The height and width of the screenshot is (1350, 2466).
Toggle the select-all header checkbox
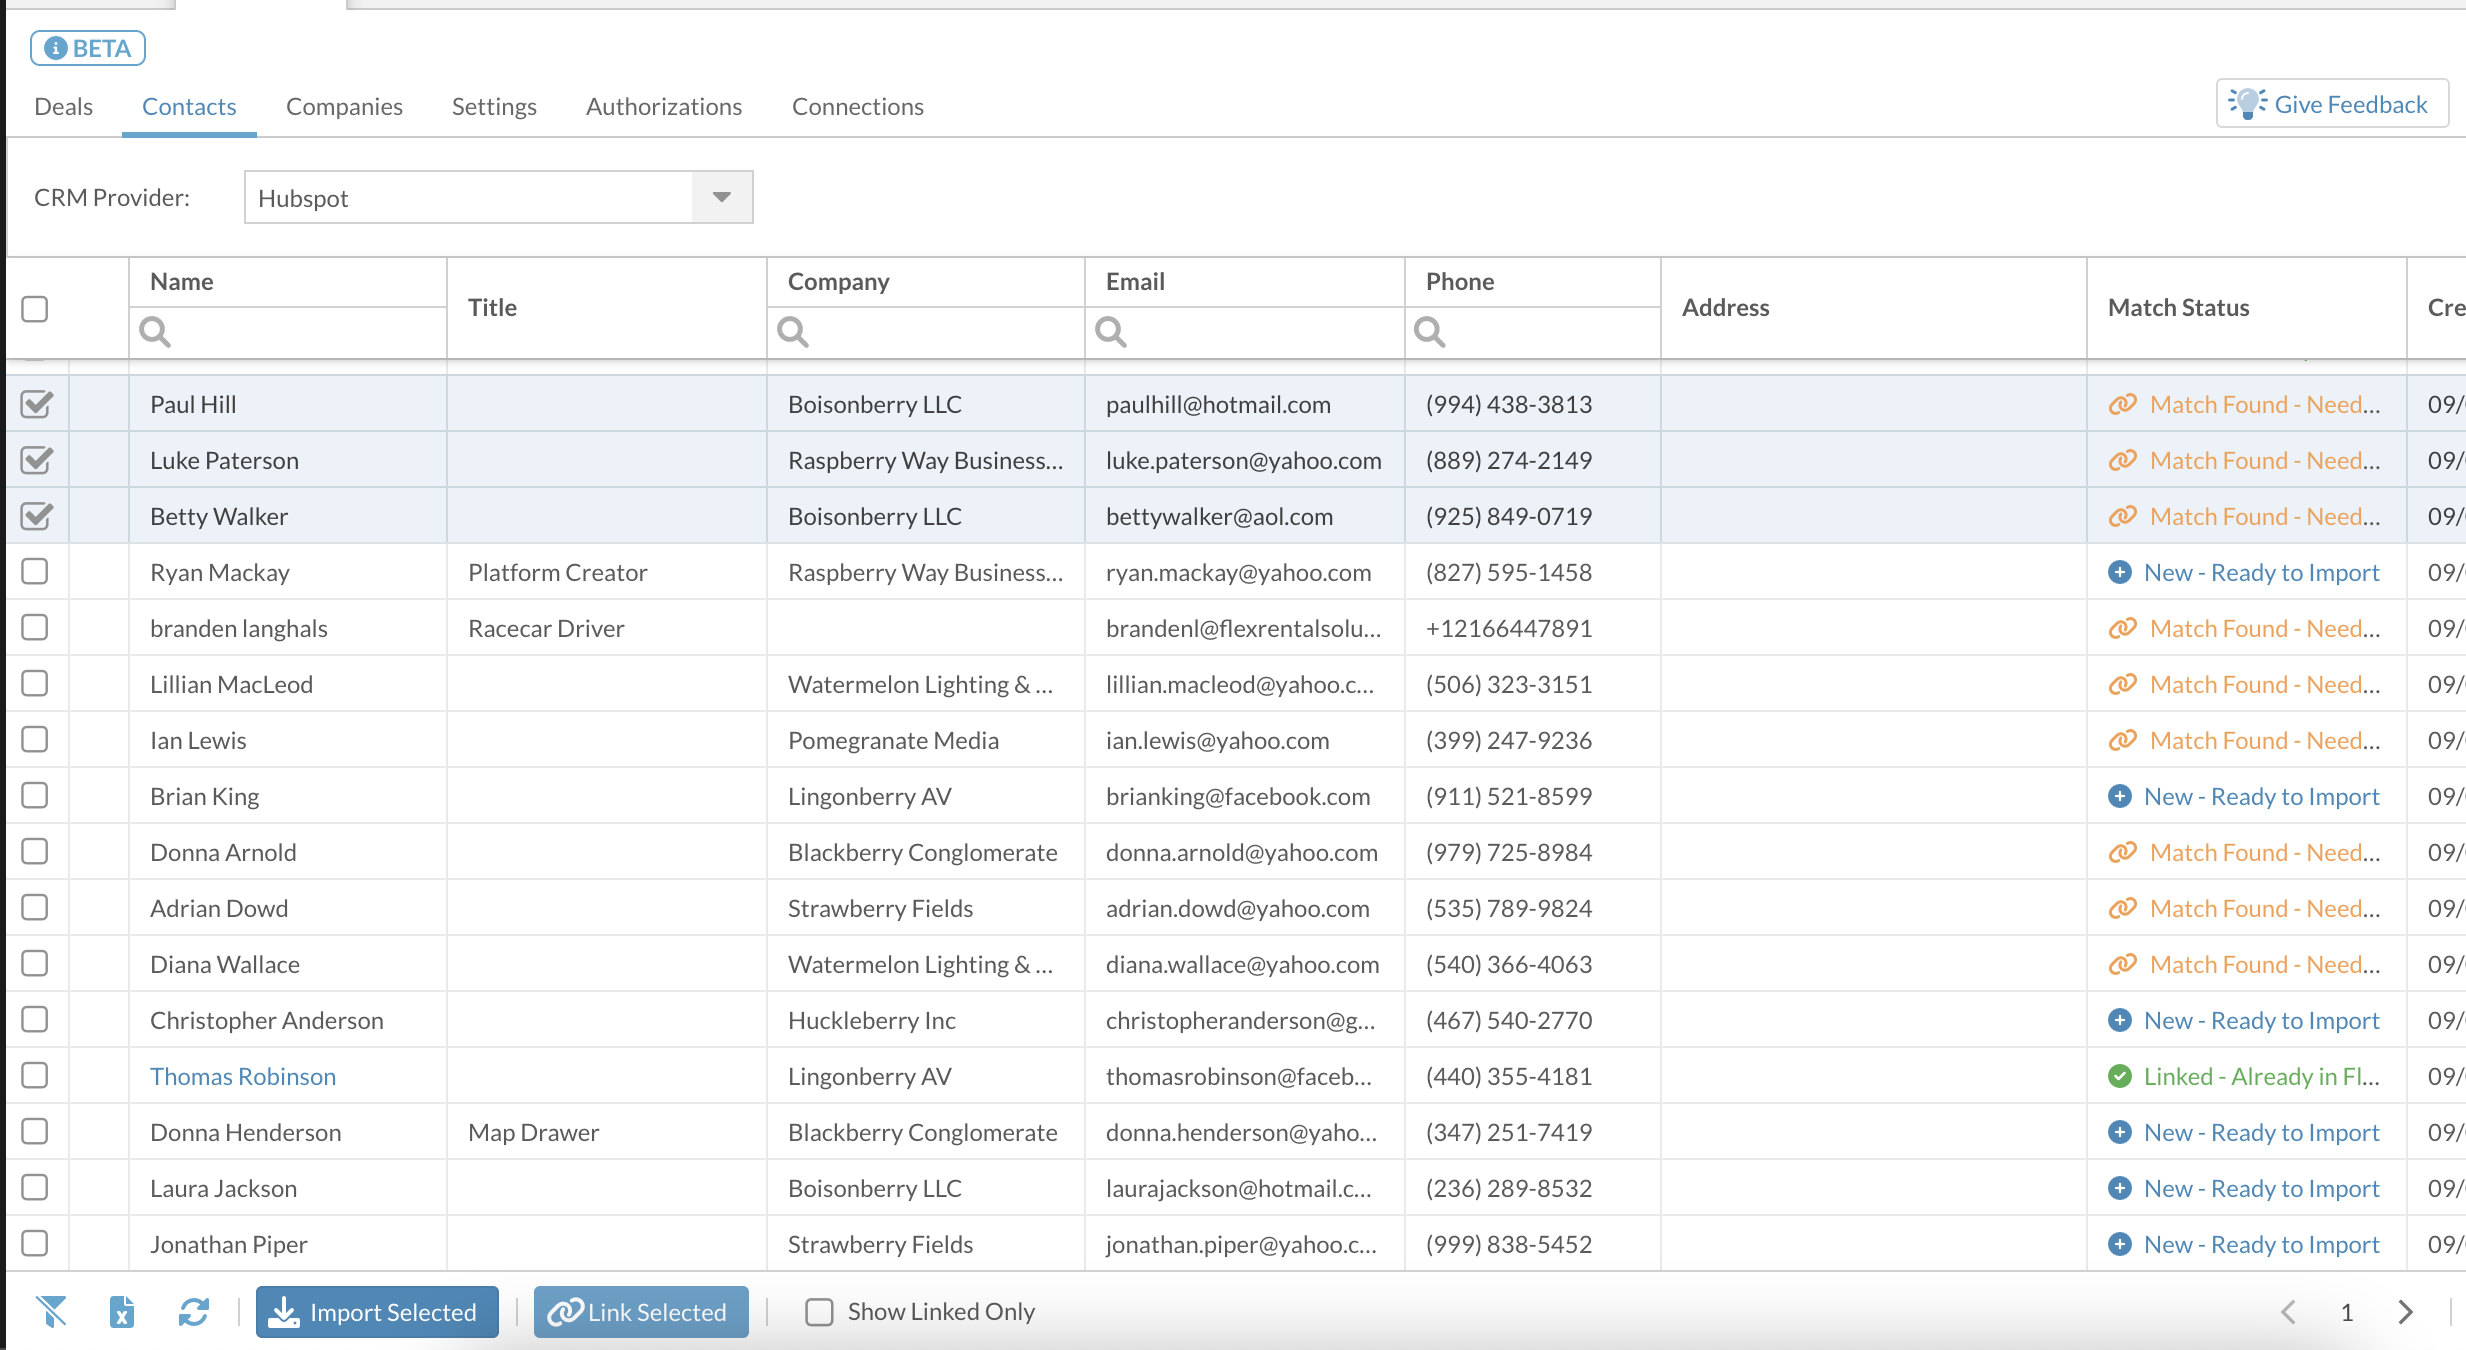[x=35, y=309]
